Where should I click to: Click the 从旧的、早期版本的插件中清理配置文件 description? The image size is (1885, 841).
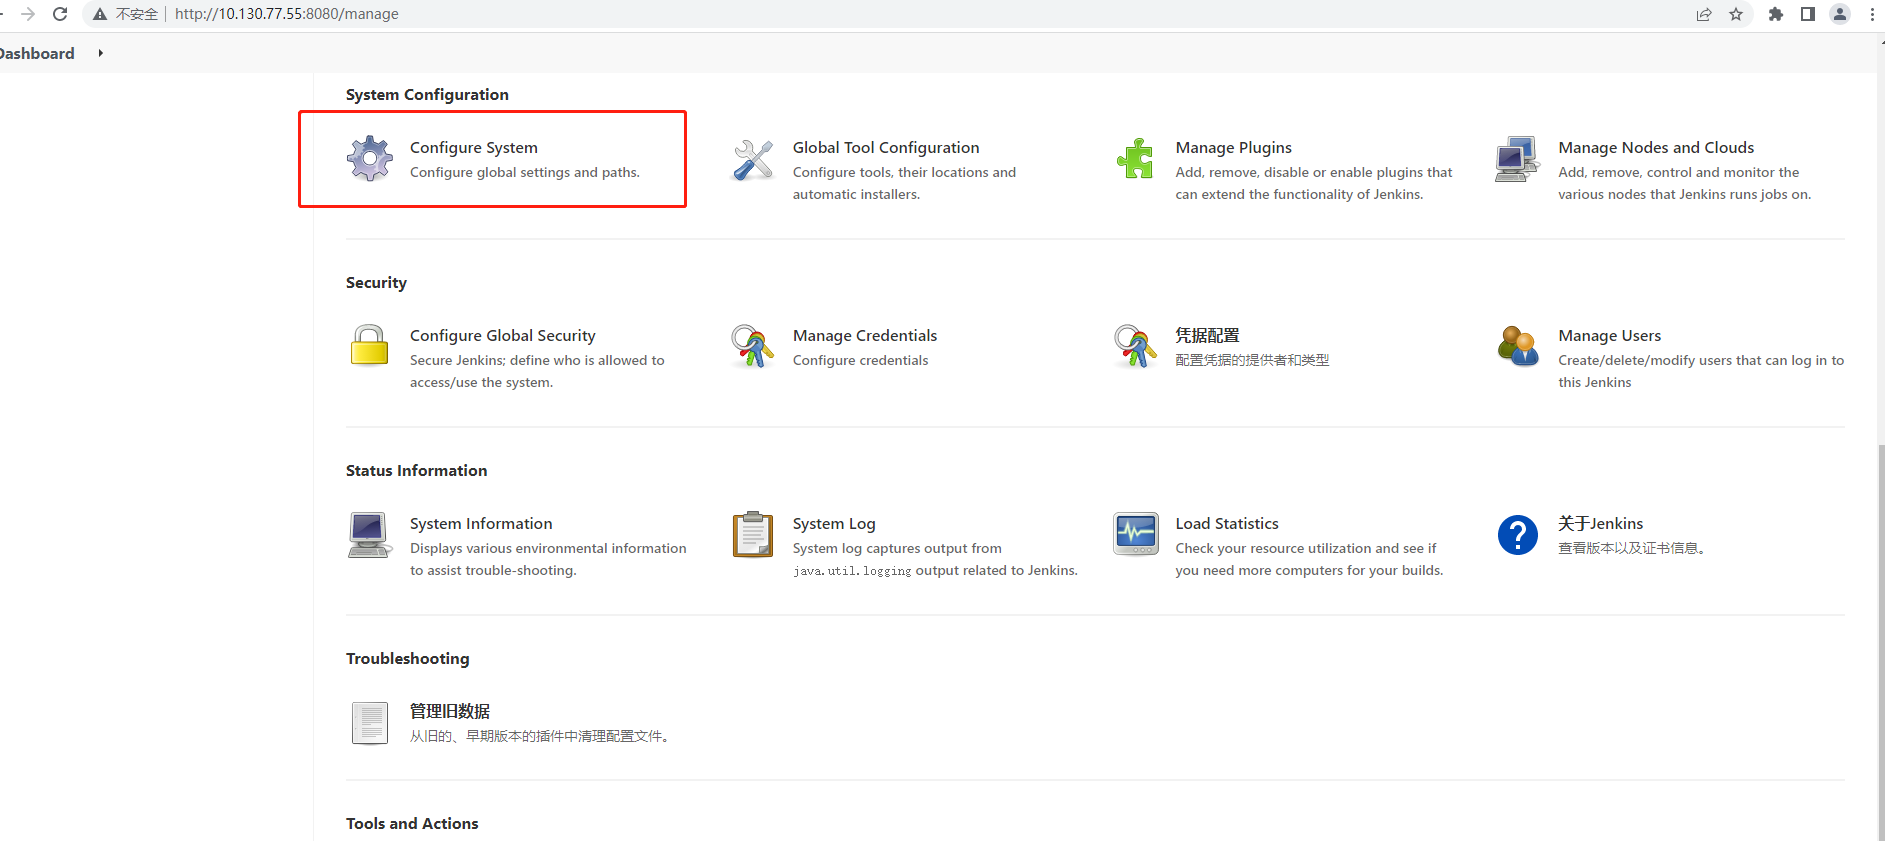click(x=540, y=736)
